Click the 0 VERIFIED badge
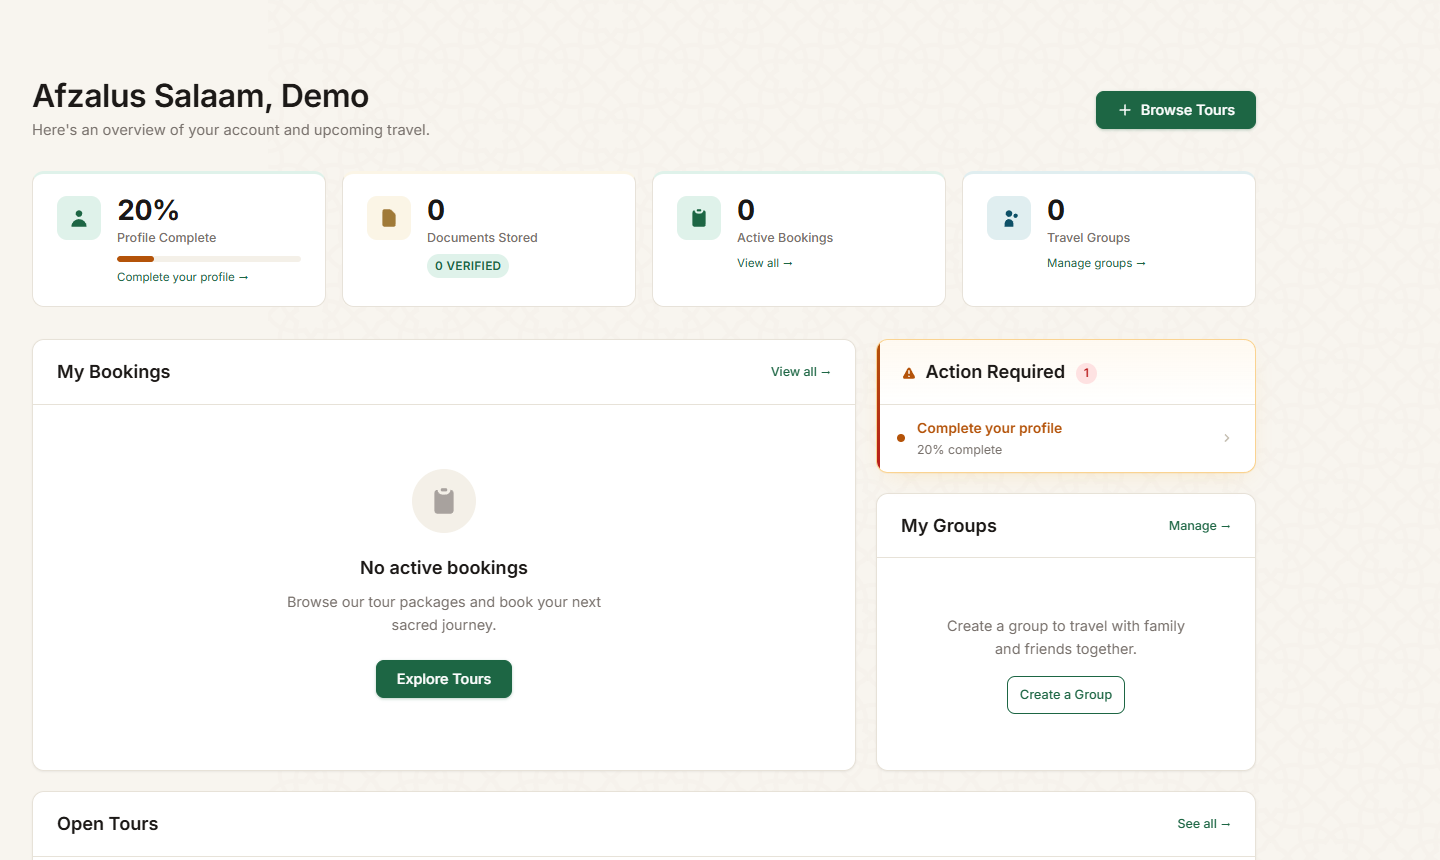 pyautogui.click(x=468, y=266)
